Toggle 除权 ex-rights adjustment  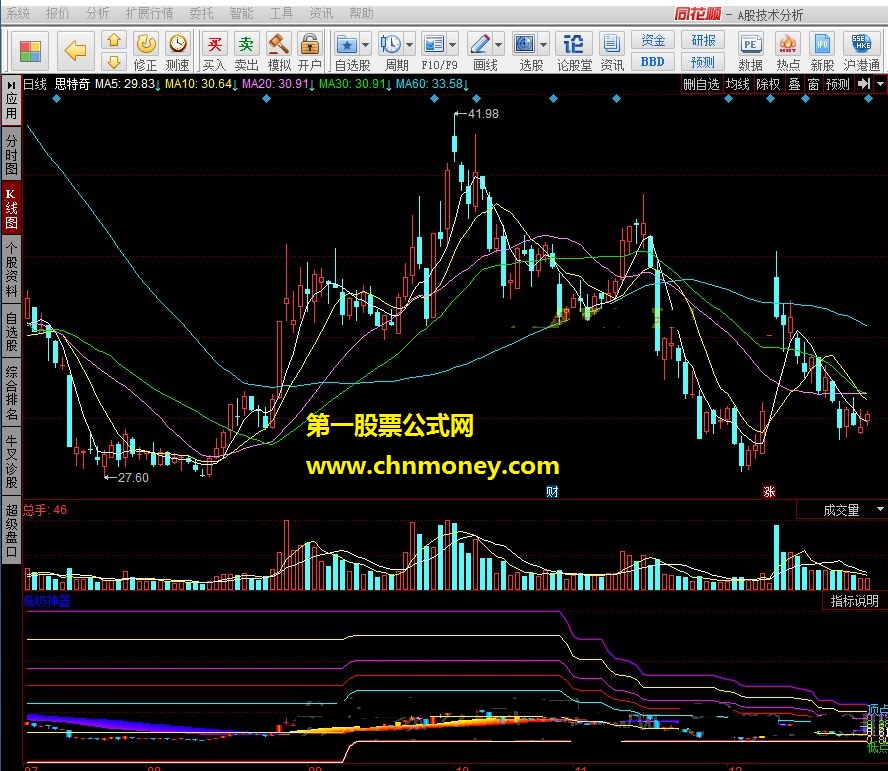click(x=769, y=84)
